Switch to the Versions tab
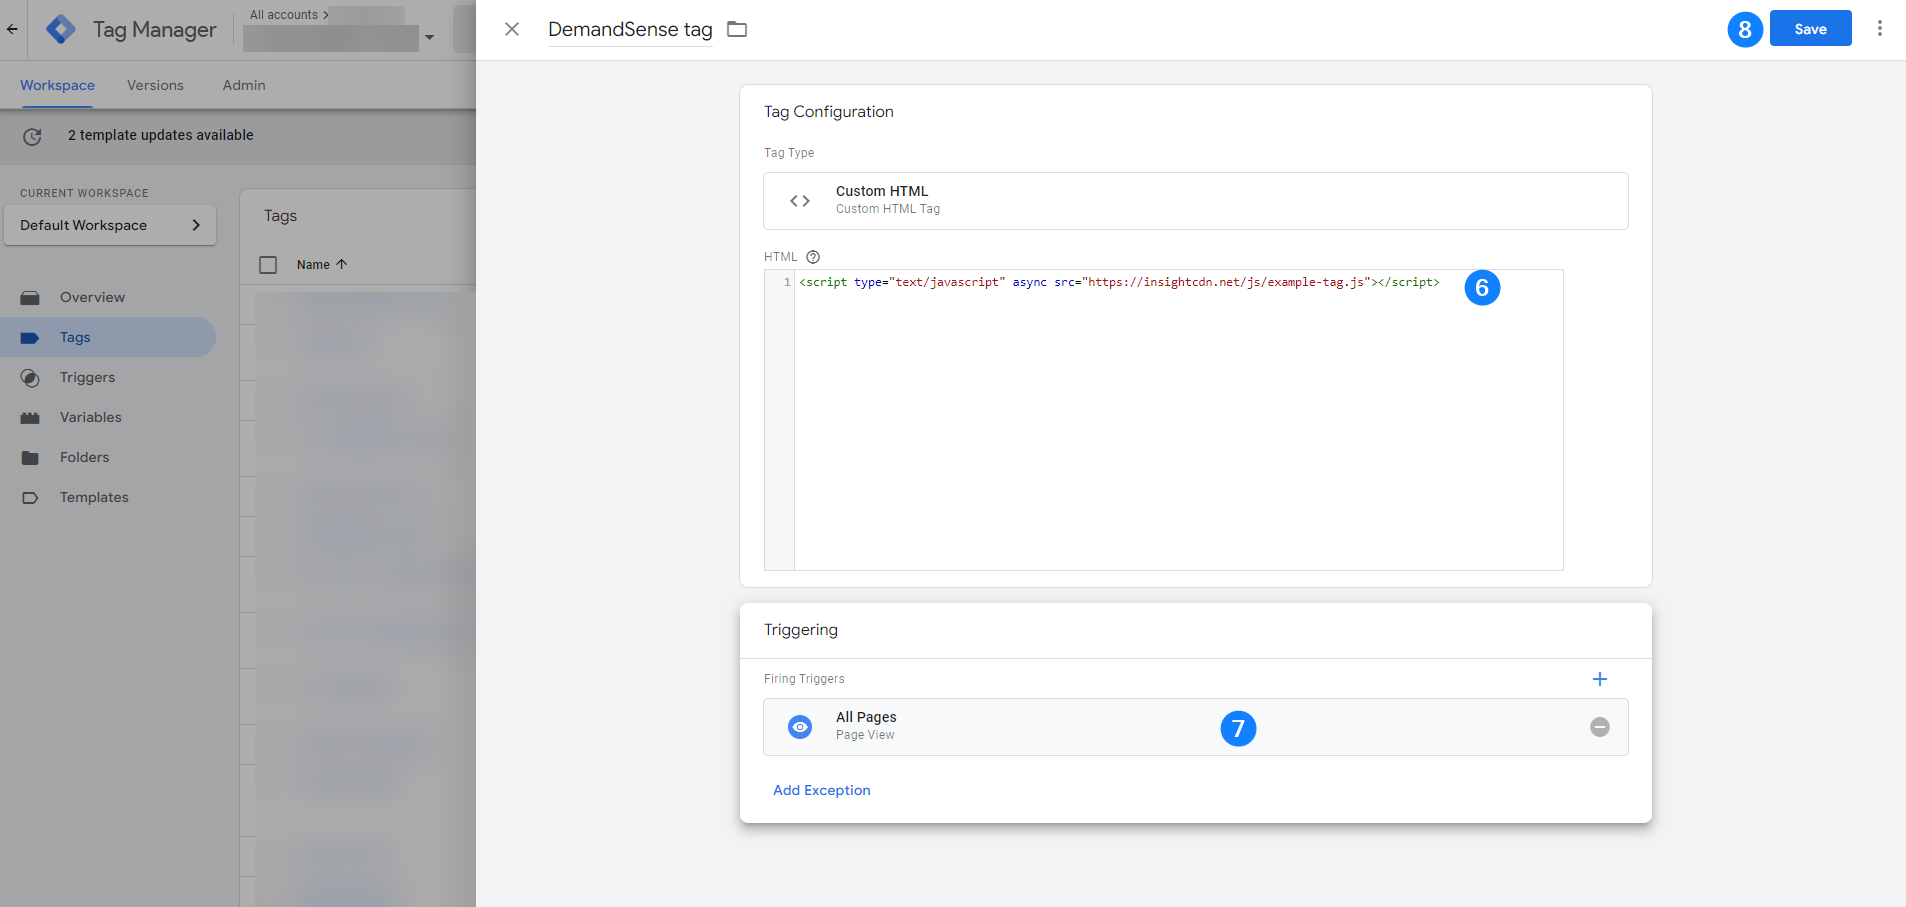The width and height of the screenshot is (1906, 907). (155, 85)
